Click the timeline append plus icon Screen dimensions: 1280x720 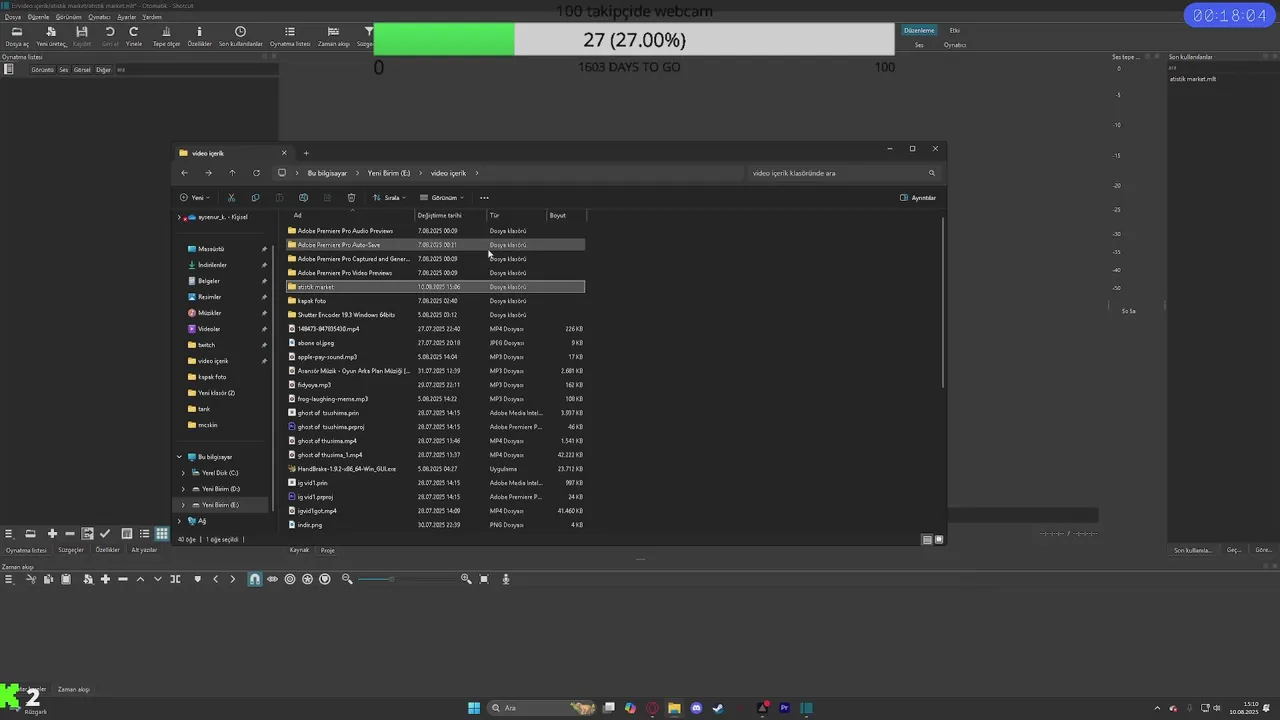(x=105, y=579)
